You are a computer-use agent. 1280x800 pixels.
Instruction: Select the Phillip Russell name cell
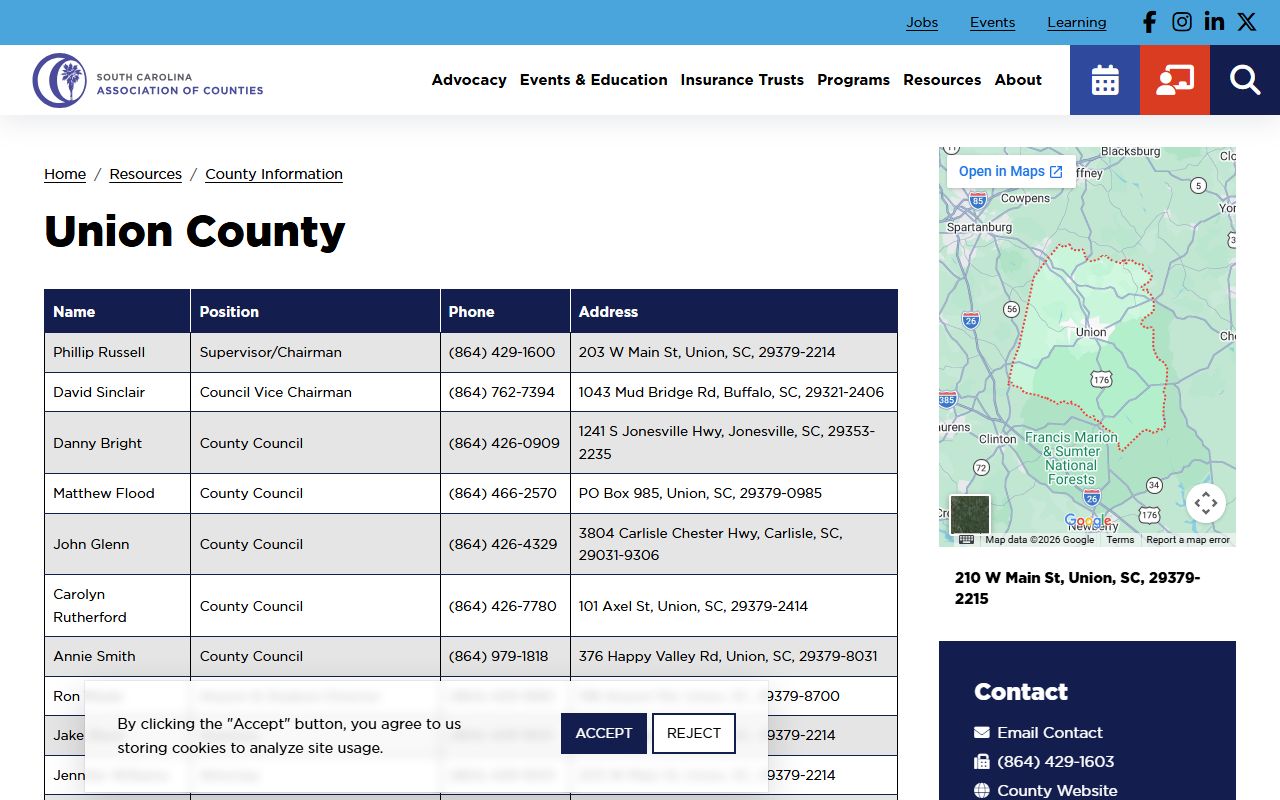click(x=118, y=352)
